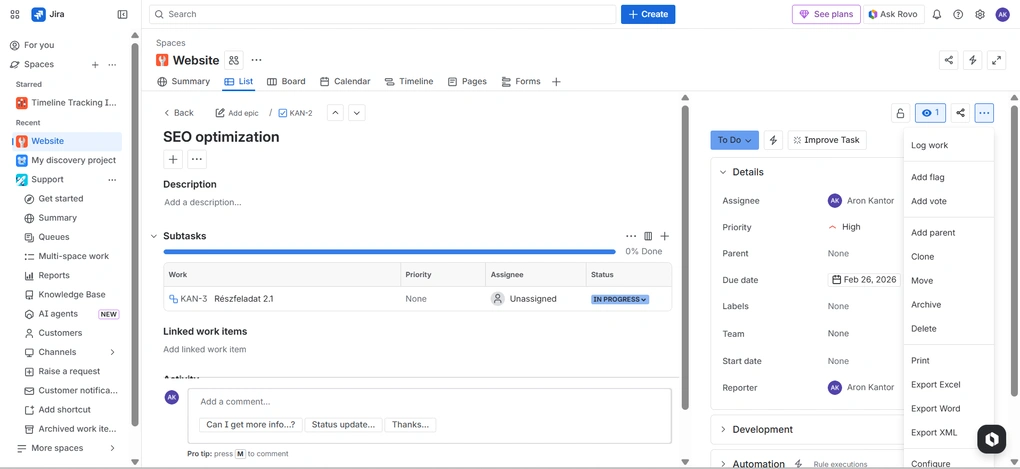Click the See plans button
The height and width of the screenshot is (469, 1020).
point(826,14)
